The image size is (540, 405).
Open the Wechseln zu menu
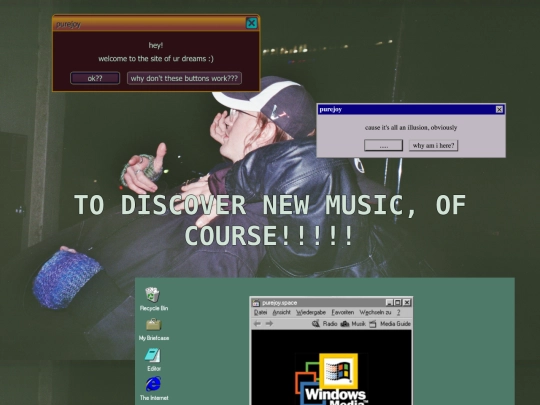pos(375,312)
